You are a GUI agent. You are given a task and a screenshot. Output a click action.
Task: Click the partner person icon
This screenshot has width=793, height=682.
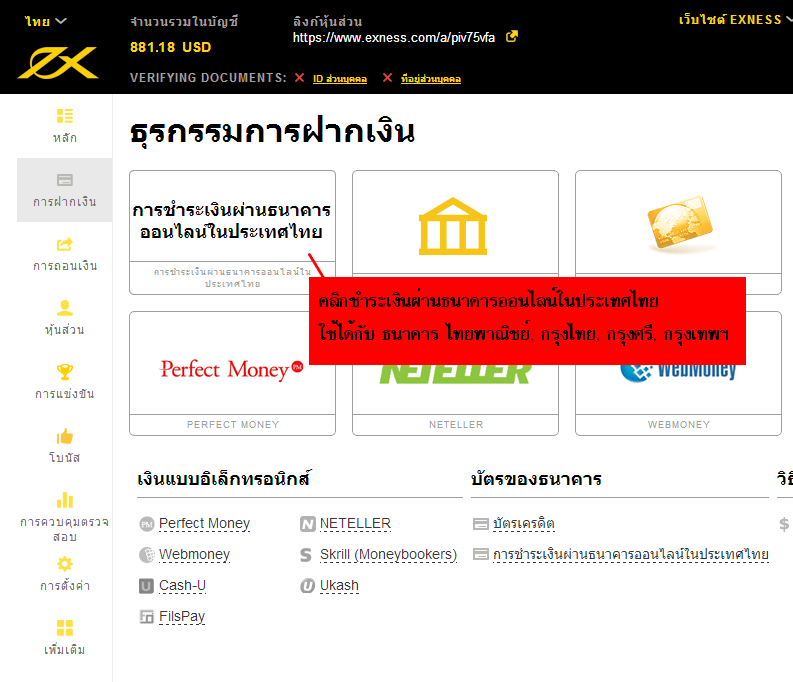[x=65, y=307]
